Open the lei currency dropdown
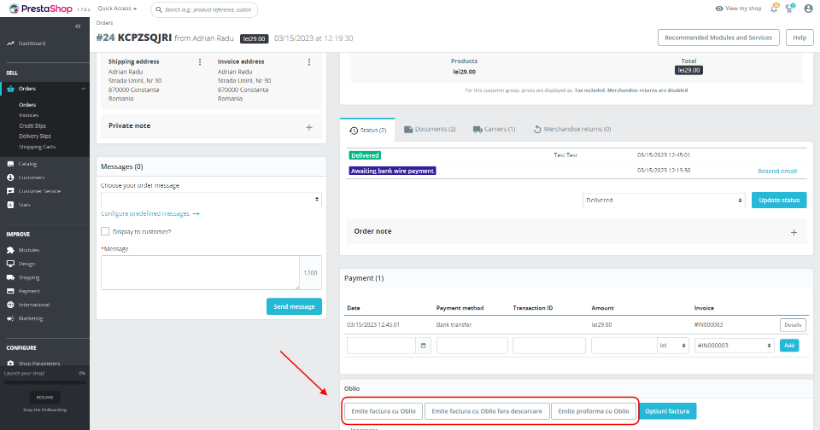Viewport: 820px width, 430px height. 673,345
